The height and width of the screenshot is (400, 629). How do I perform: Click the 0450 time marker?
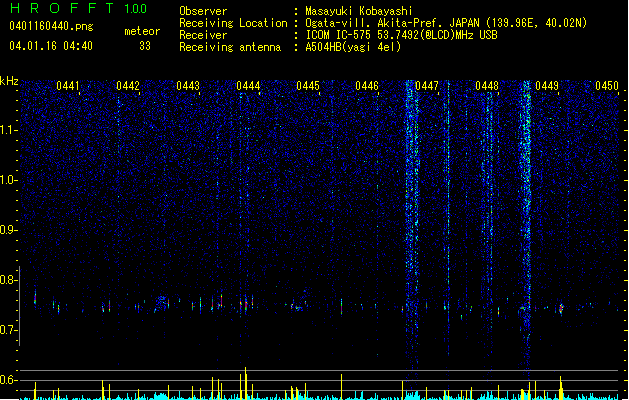point(607,86)
